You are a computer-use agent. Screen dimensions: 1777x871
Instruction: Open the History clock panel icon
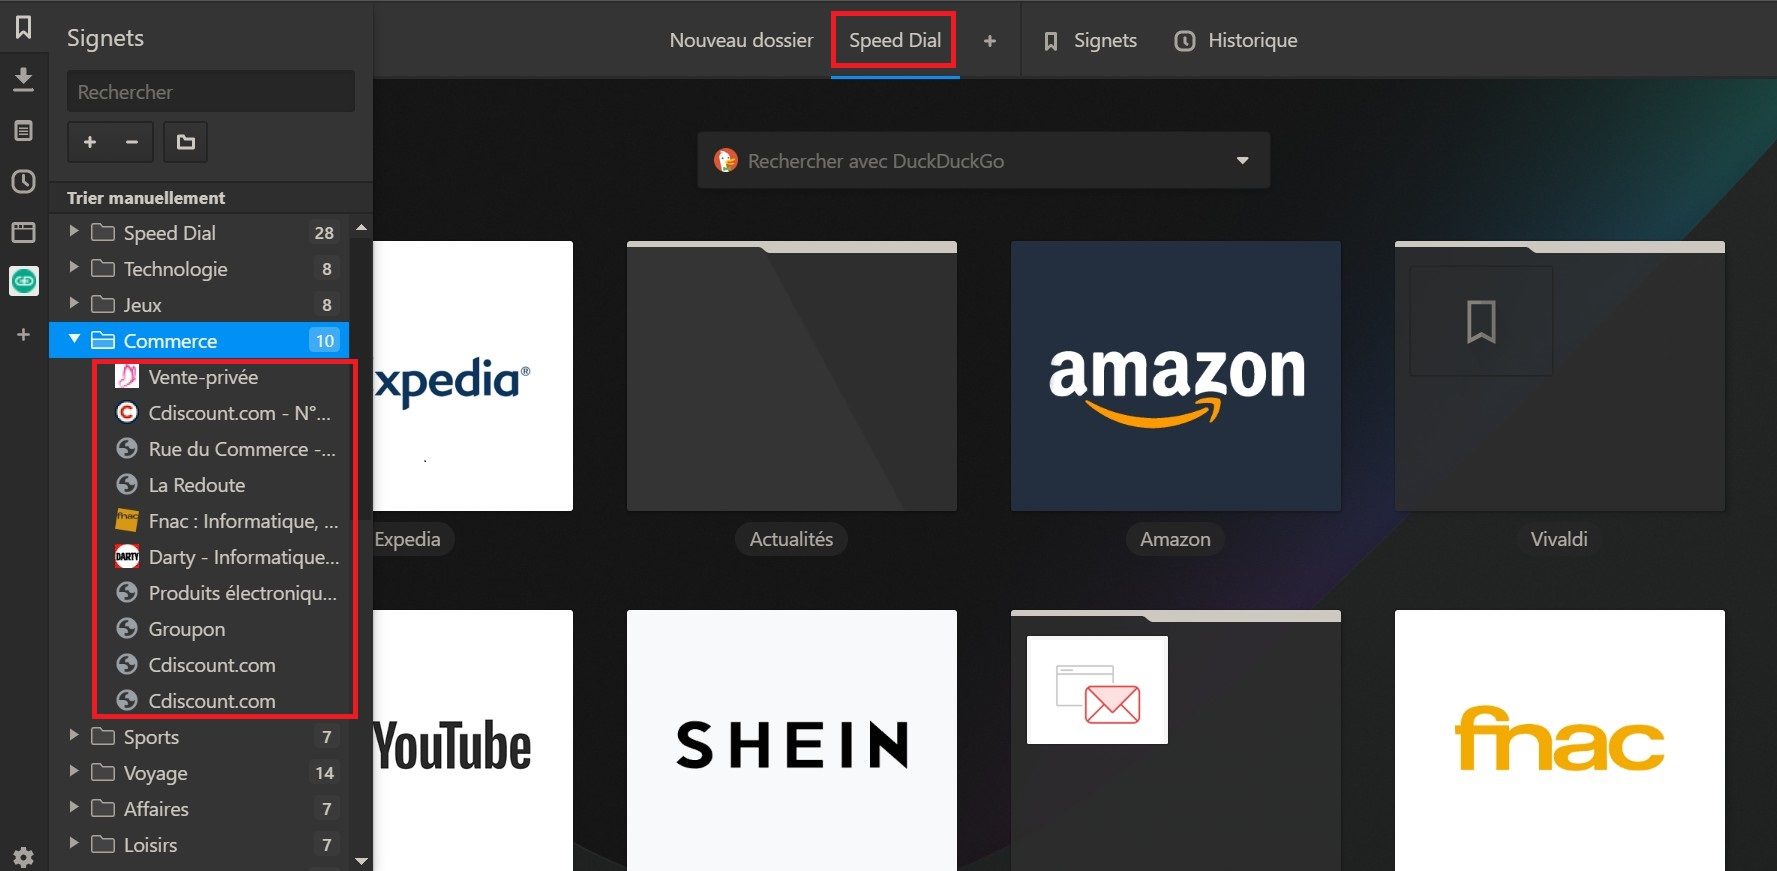coord(23,182)
